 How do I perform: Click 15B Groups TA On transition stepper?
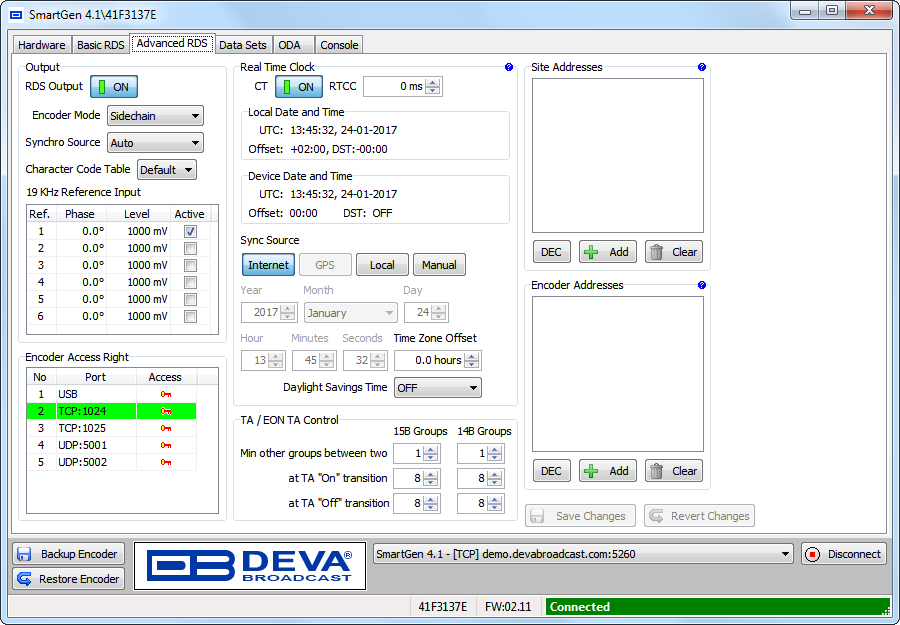[430, 479]
